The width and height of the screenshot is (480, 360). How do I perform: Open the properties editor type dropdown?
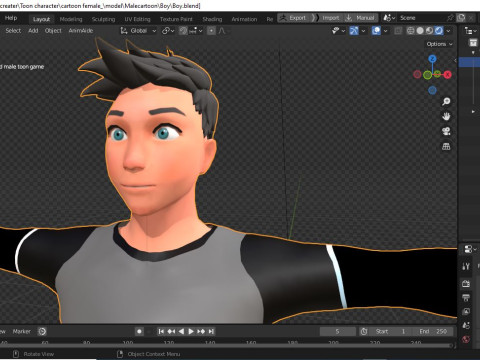pos(470,249)
